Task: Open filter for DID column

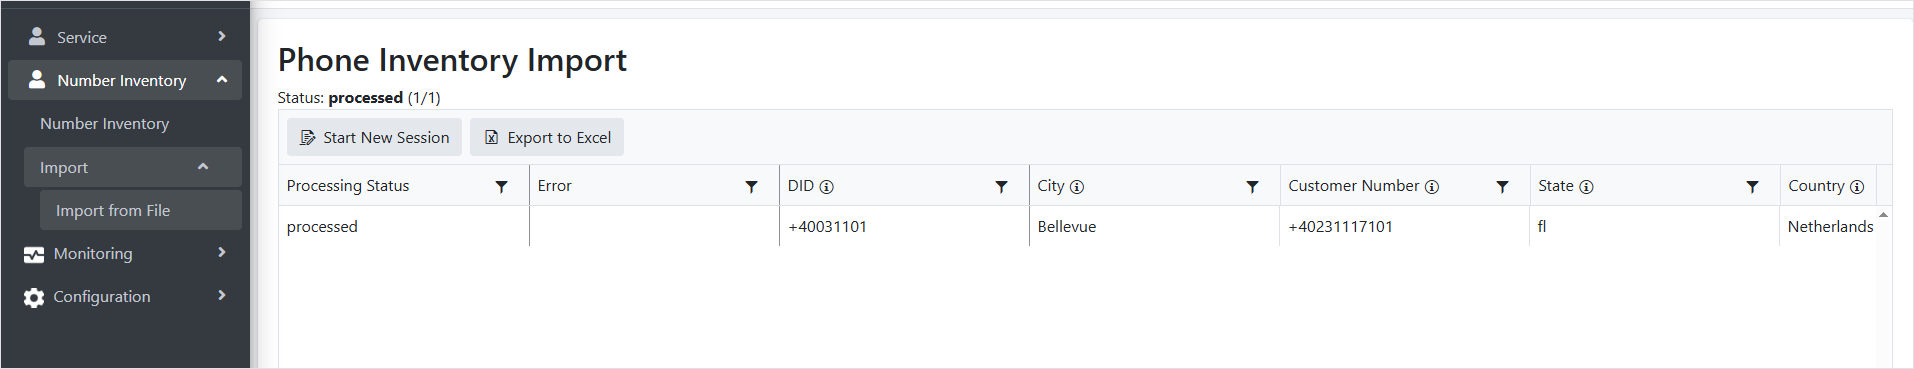Action: pyautogui.click(x=1002, y=187)
